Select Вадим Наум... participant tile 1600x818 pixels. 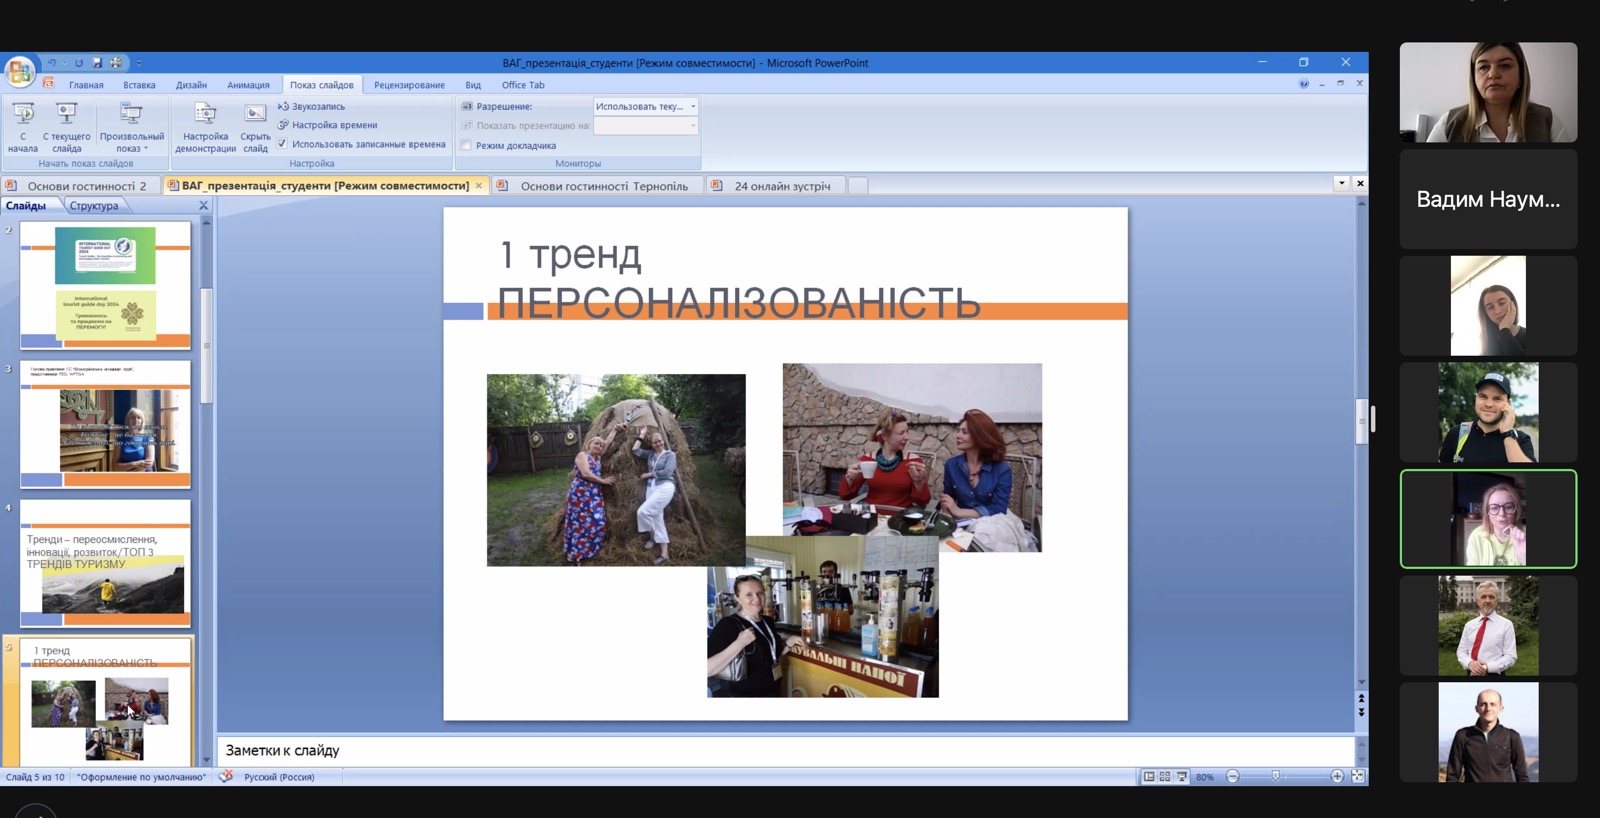click(1488, 199)
